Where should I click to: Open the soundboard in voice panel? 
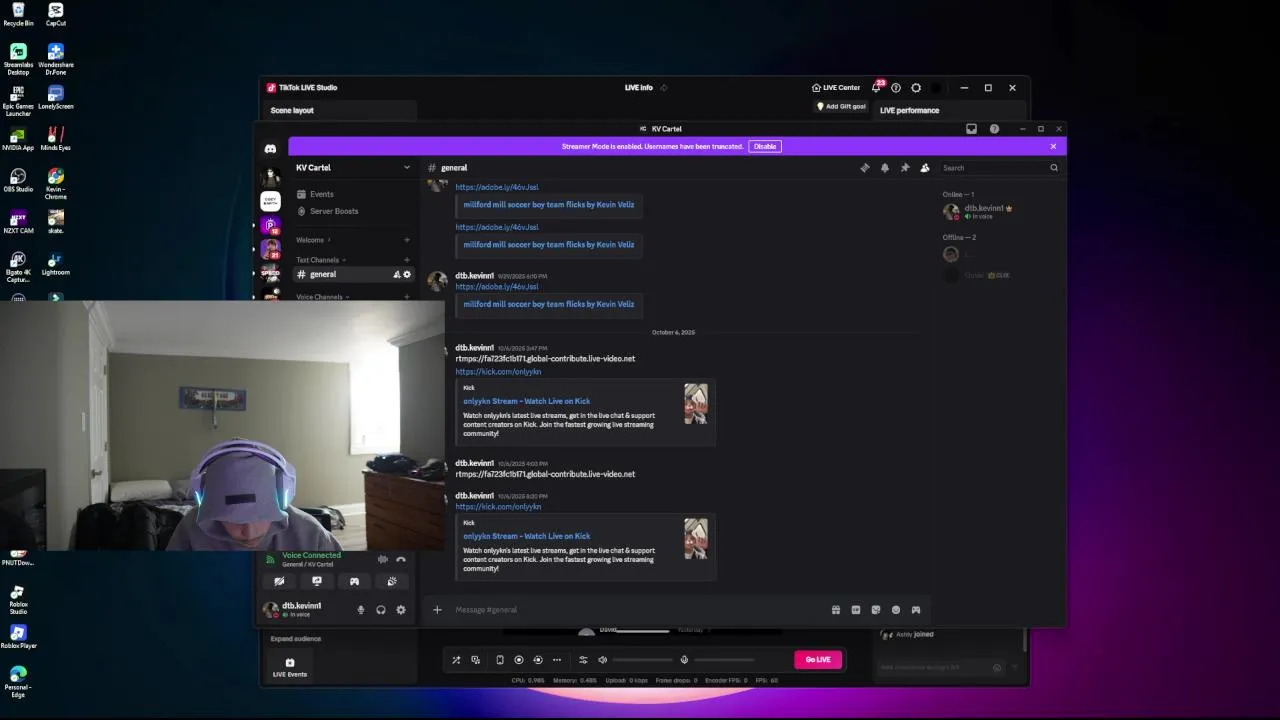pyautogui.click(x=392, y=581)
